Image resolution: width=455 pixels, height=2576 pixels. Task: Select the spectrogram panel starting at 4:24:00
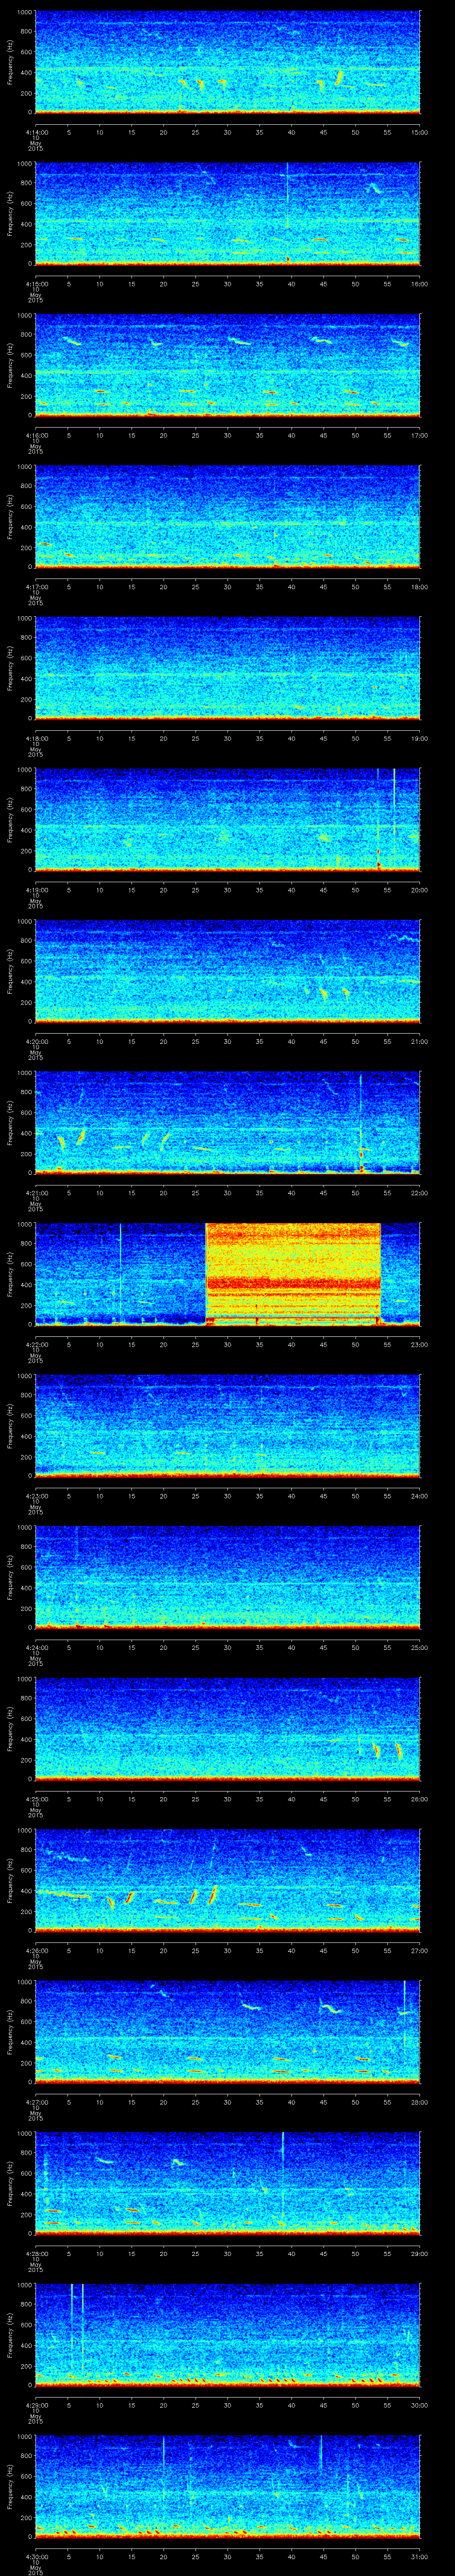[x=228, y=1578]
